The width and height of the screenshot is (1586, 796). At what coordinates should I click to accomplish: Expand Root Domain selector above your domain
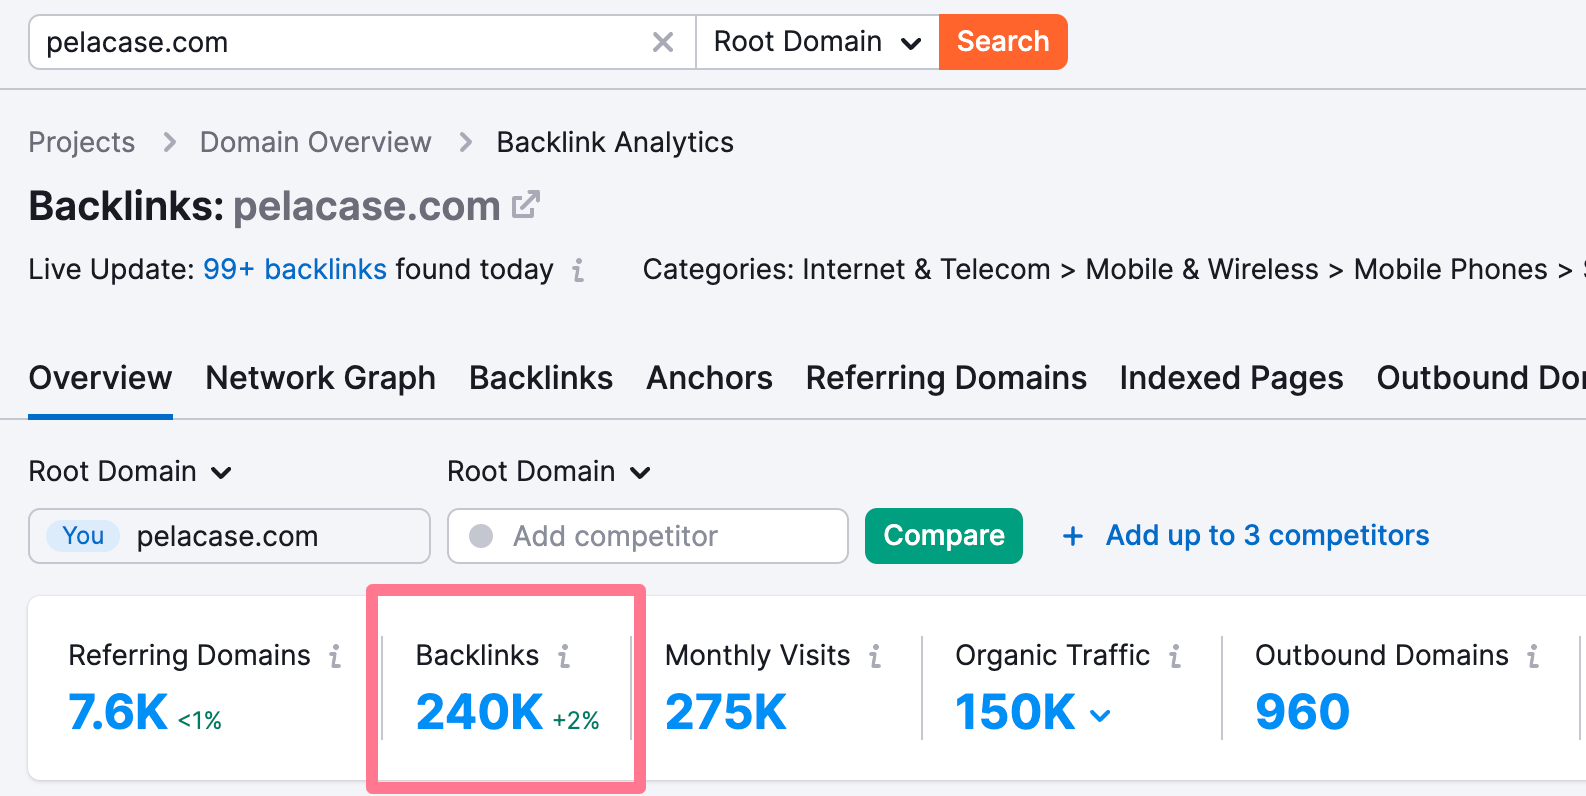[130, 472]
